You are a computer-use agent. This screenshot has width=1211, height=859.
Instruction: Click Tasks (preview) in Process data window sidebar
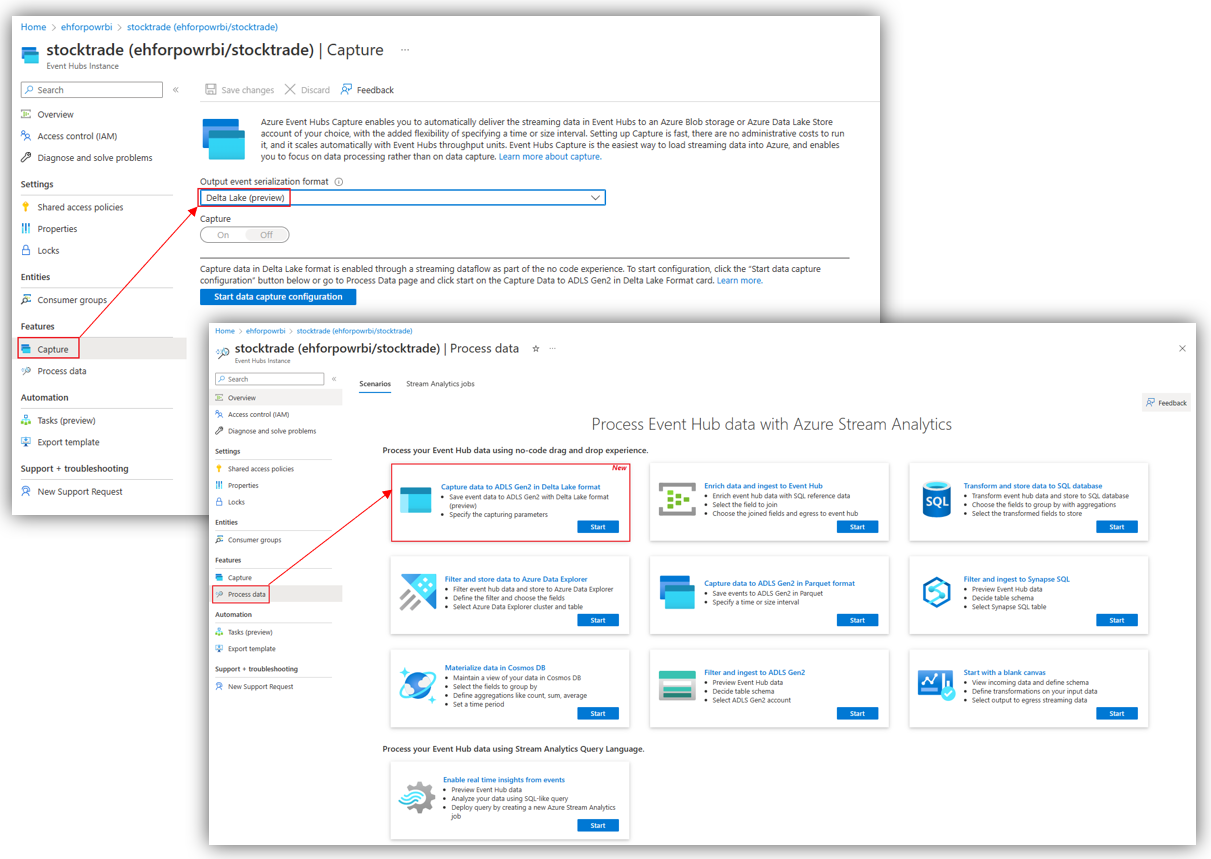point(250,632)
